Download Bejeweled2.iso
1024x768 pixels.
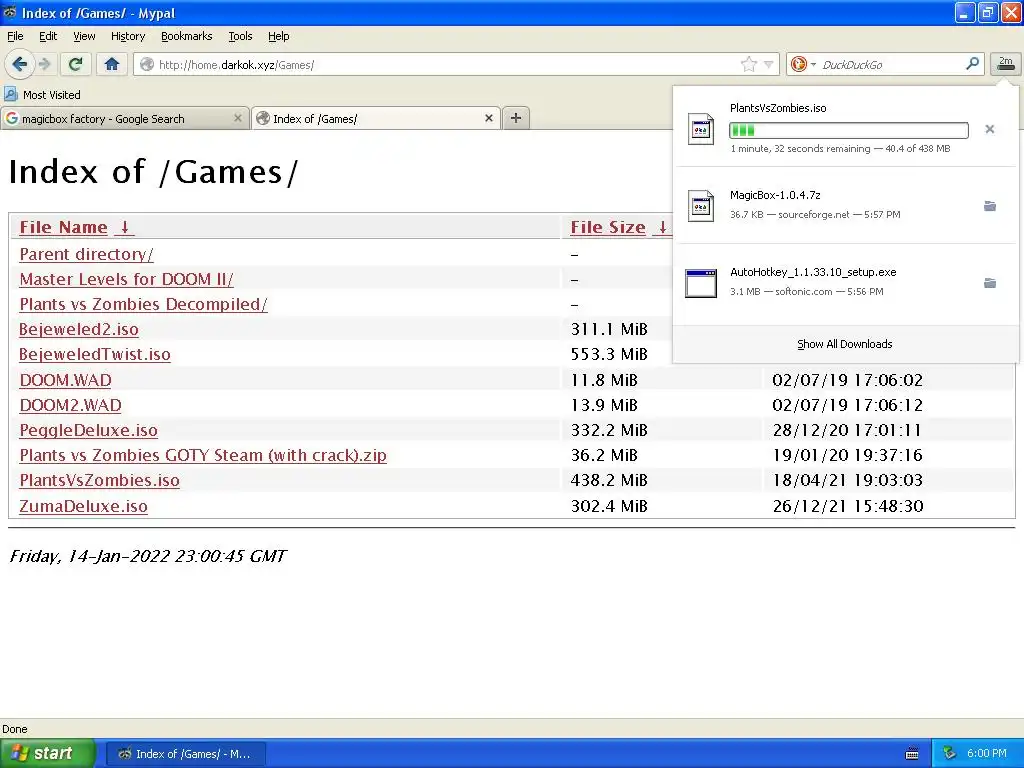click(78, 329)
